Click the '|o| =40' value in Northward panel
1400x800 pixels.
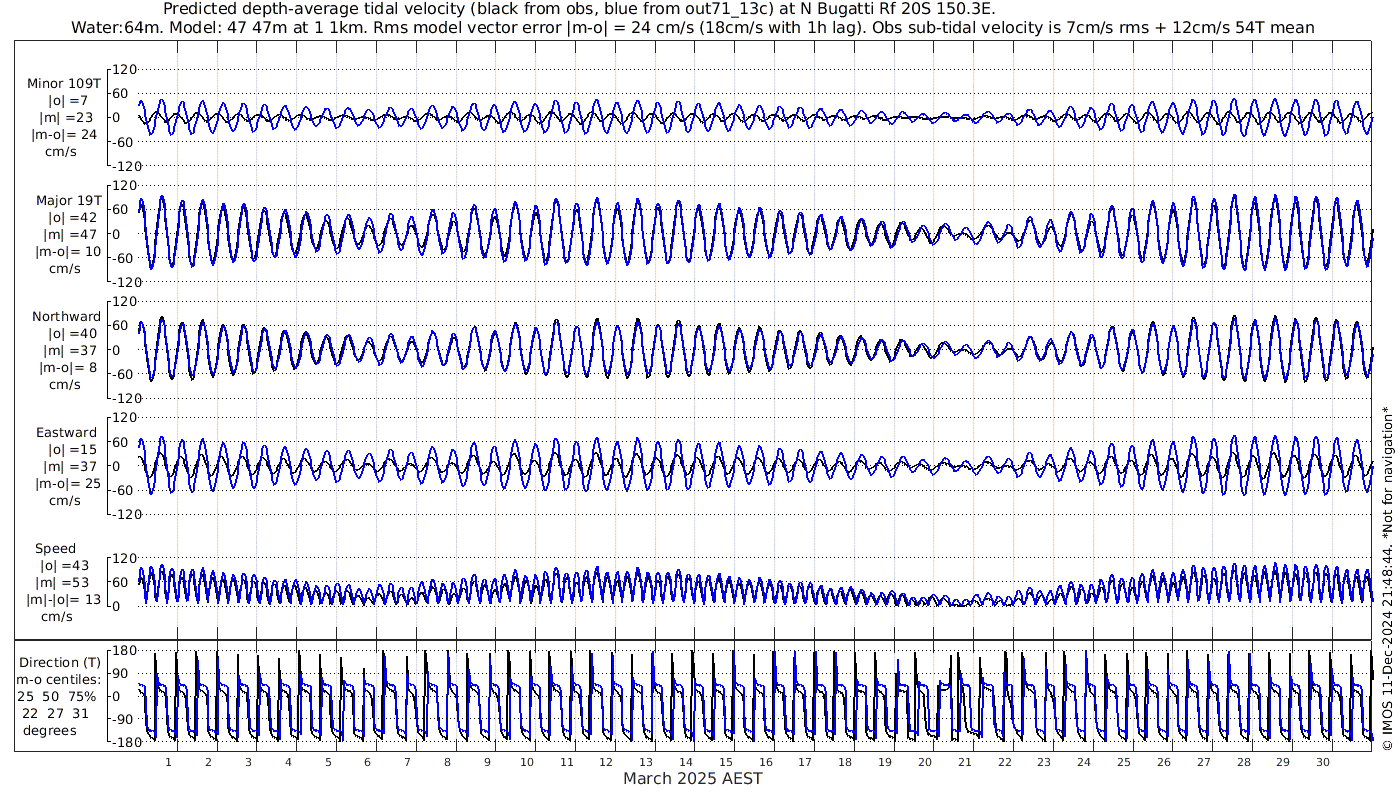pos(73,334)
